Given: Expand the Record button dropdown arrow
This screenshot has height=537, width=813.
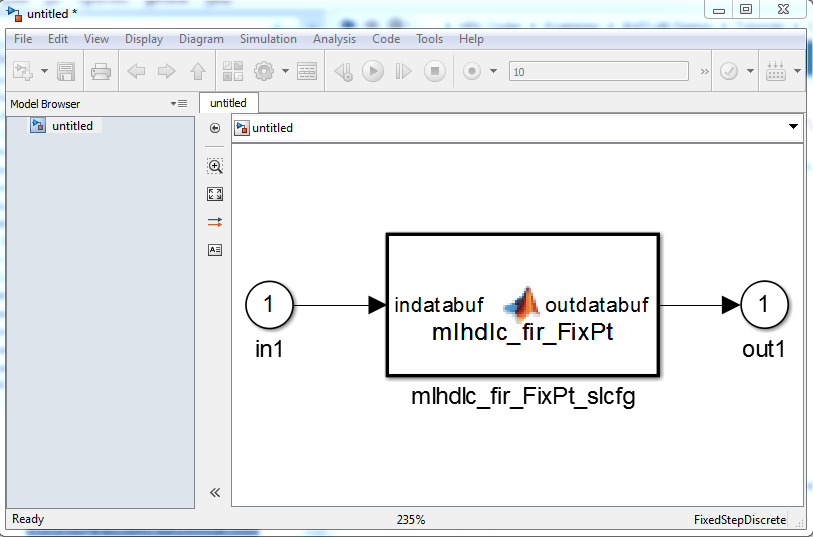Looking at the screenshot, I should [x=493, y=71].
